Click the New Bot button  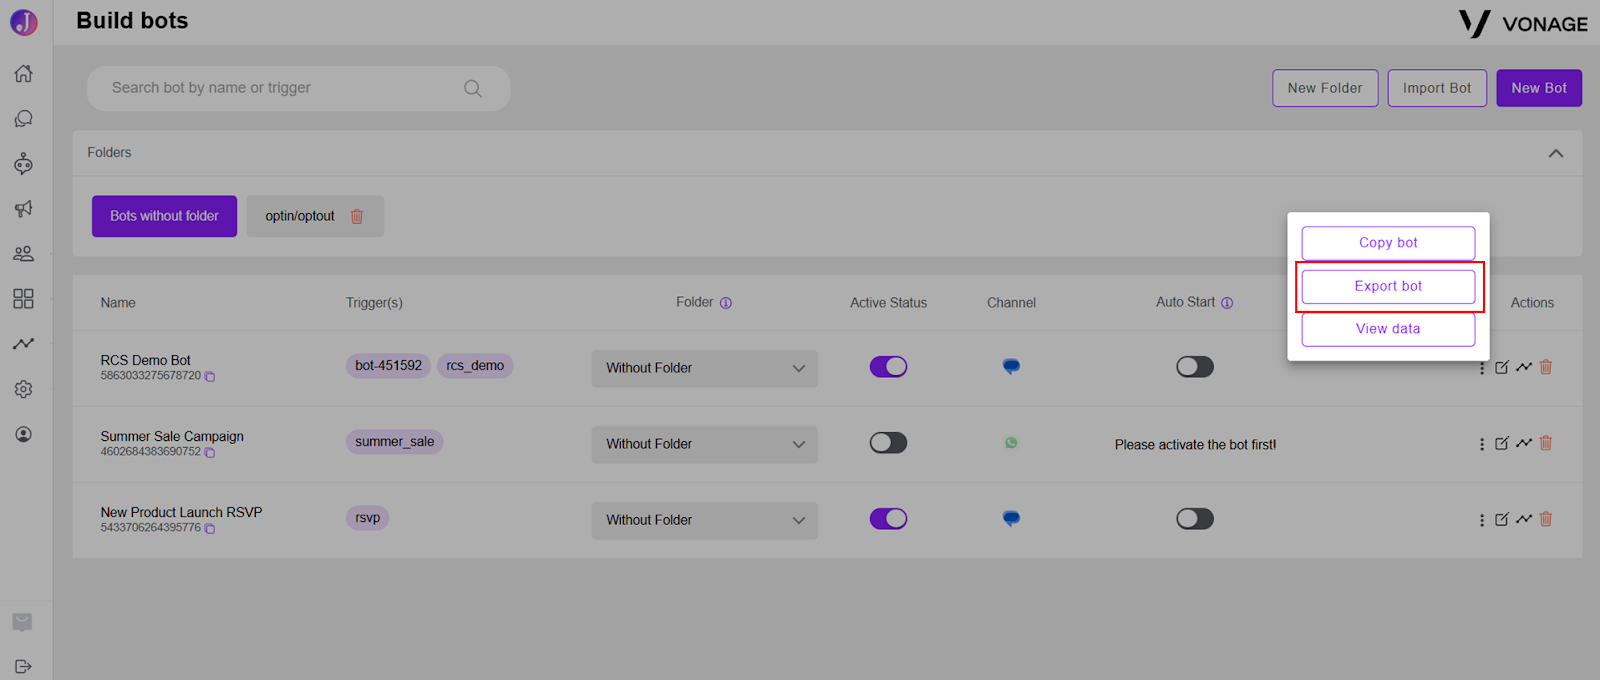click(x=1539, y=88)
